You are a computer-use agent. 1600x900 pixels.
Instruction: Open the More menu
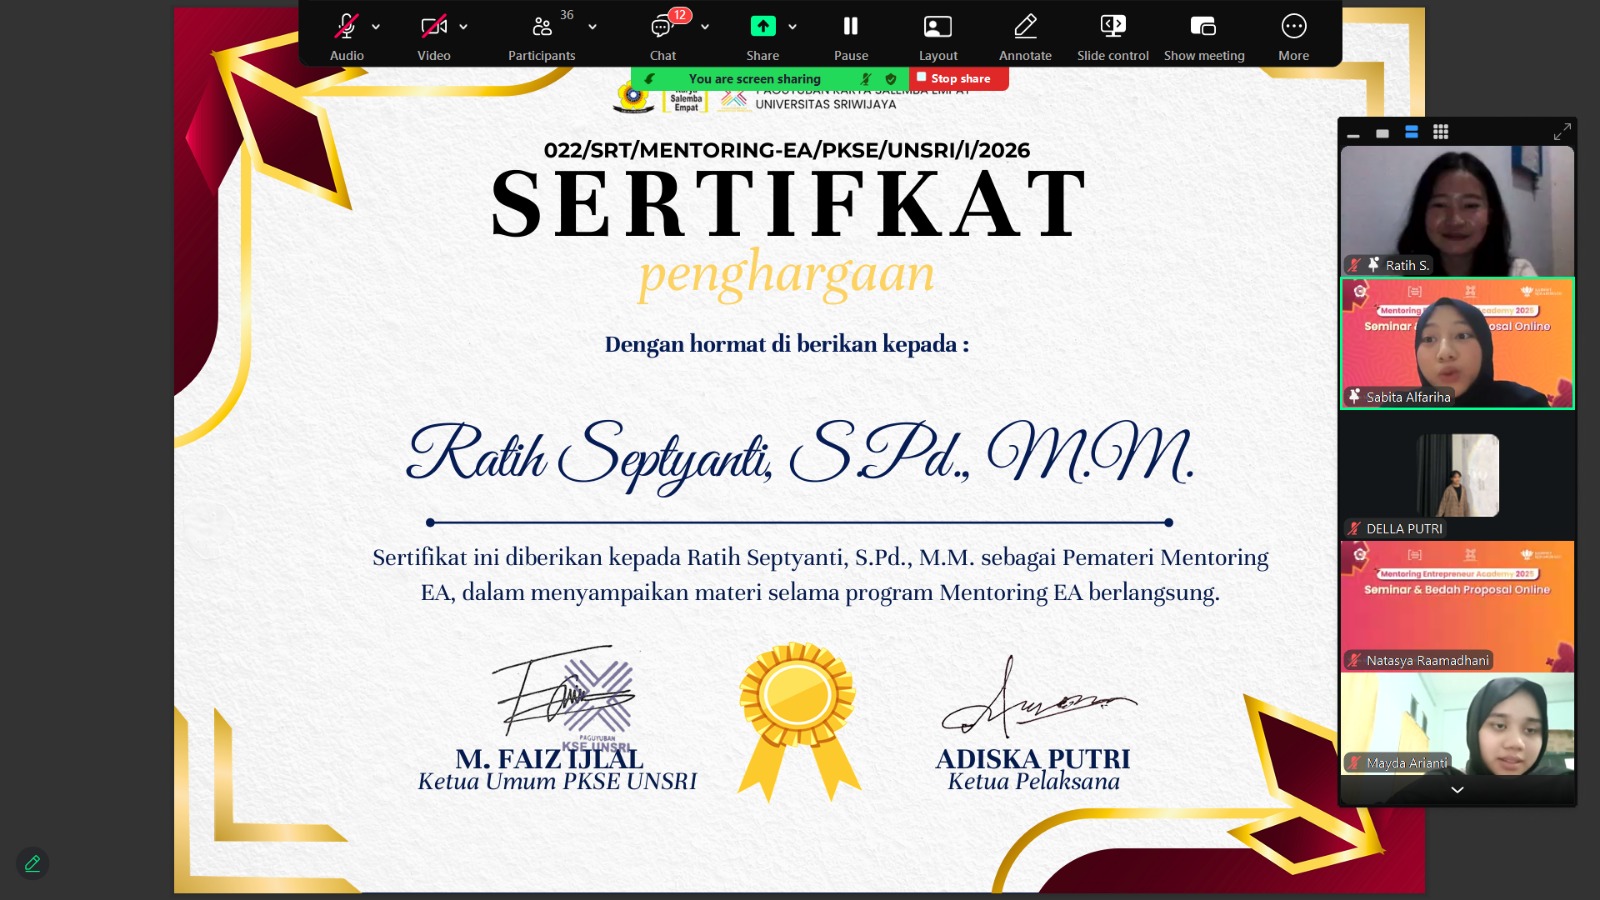point(1294,35)
